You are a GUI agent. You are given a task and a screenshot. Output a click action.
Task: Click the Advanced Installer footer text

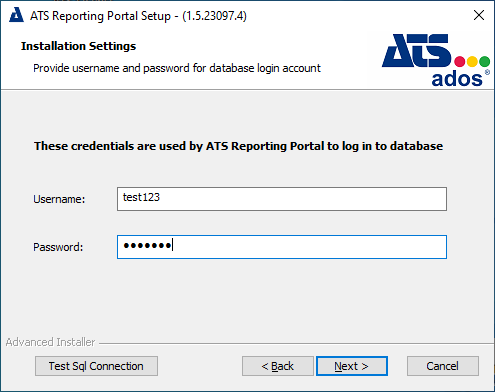[x=50, y=342]
